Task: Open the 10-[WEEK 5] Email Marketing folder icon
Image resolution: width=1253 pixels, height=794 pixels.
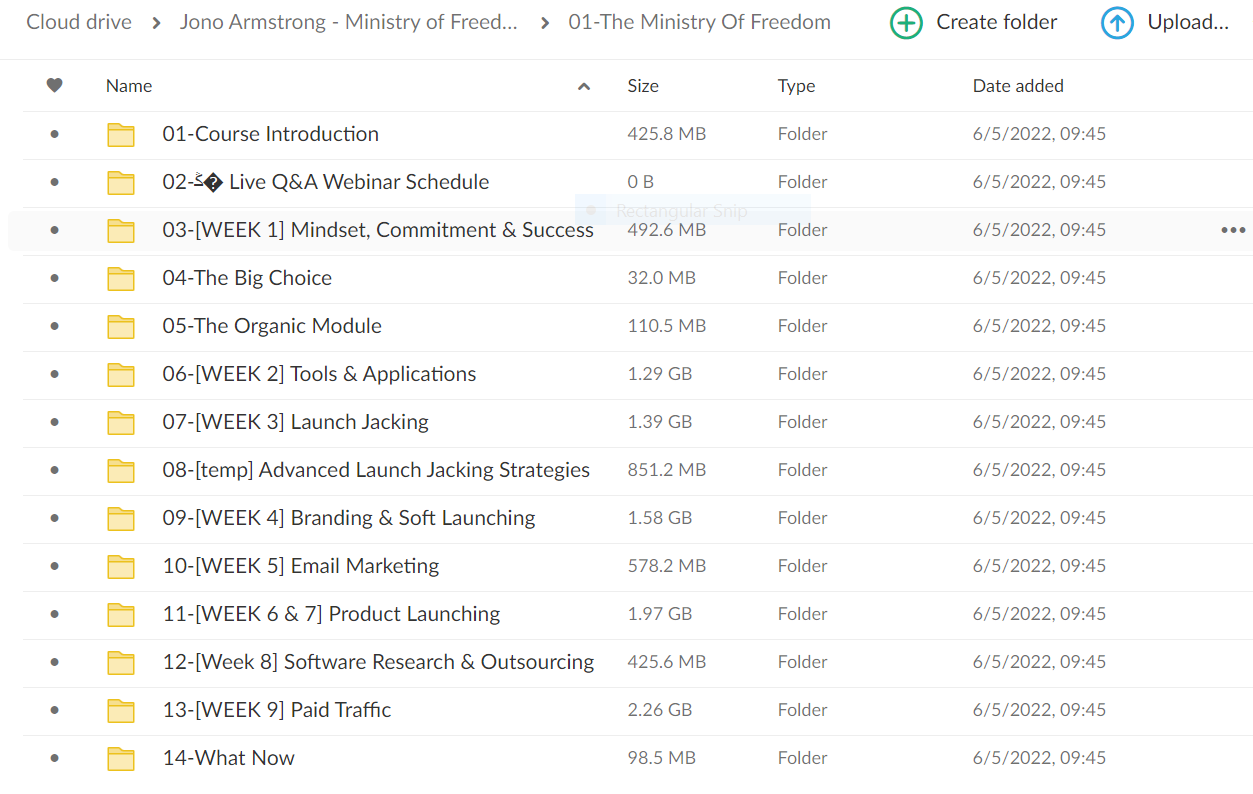Action: tap(121, 566)
